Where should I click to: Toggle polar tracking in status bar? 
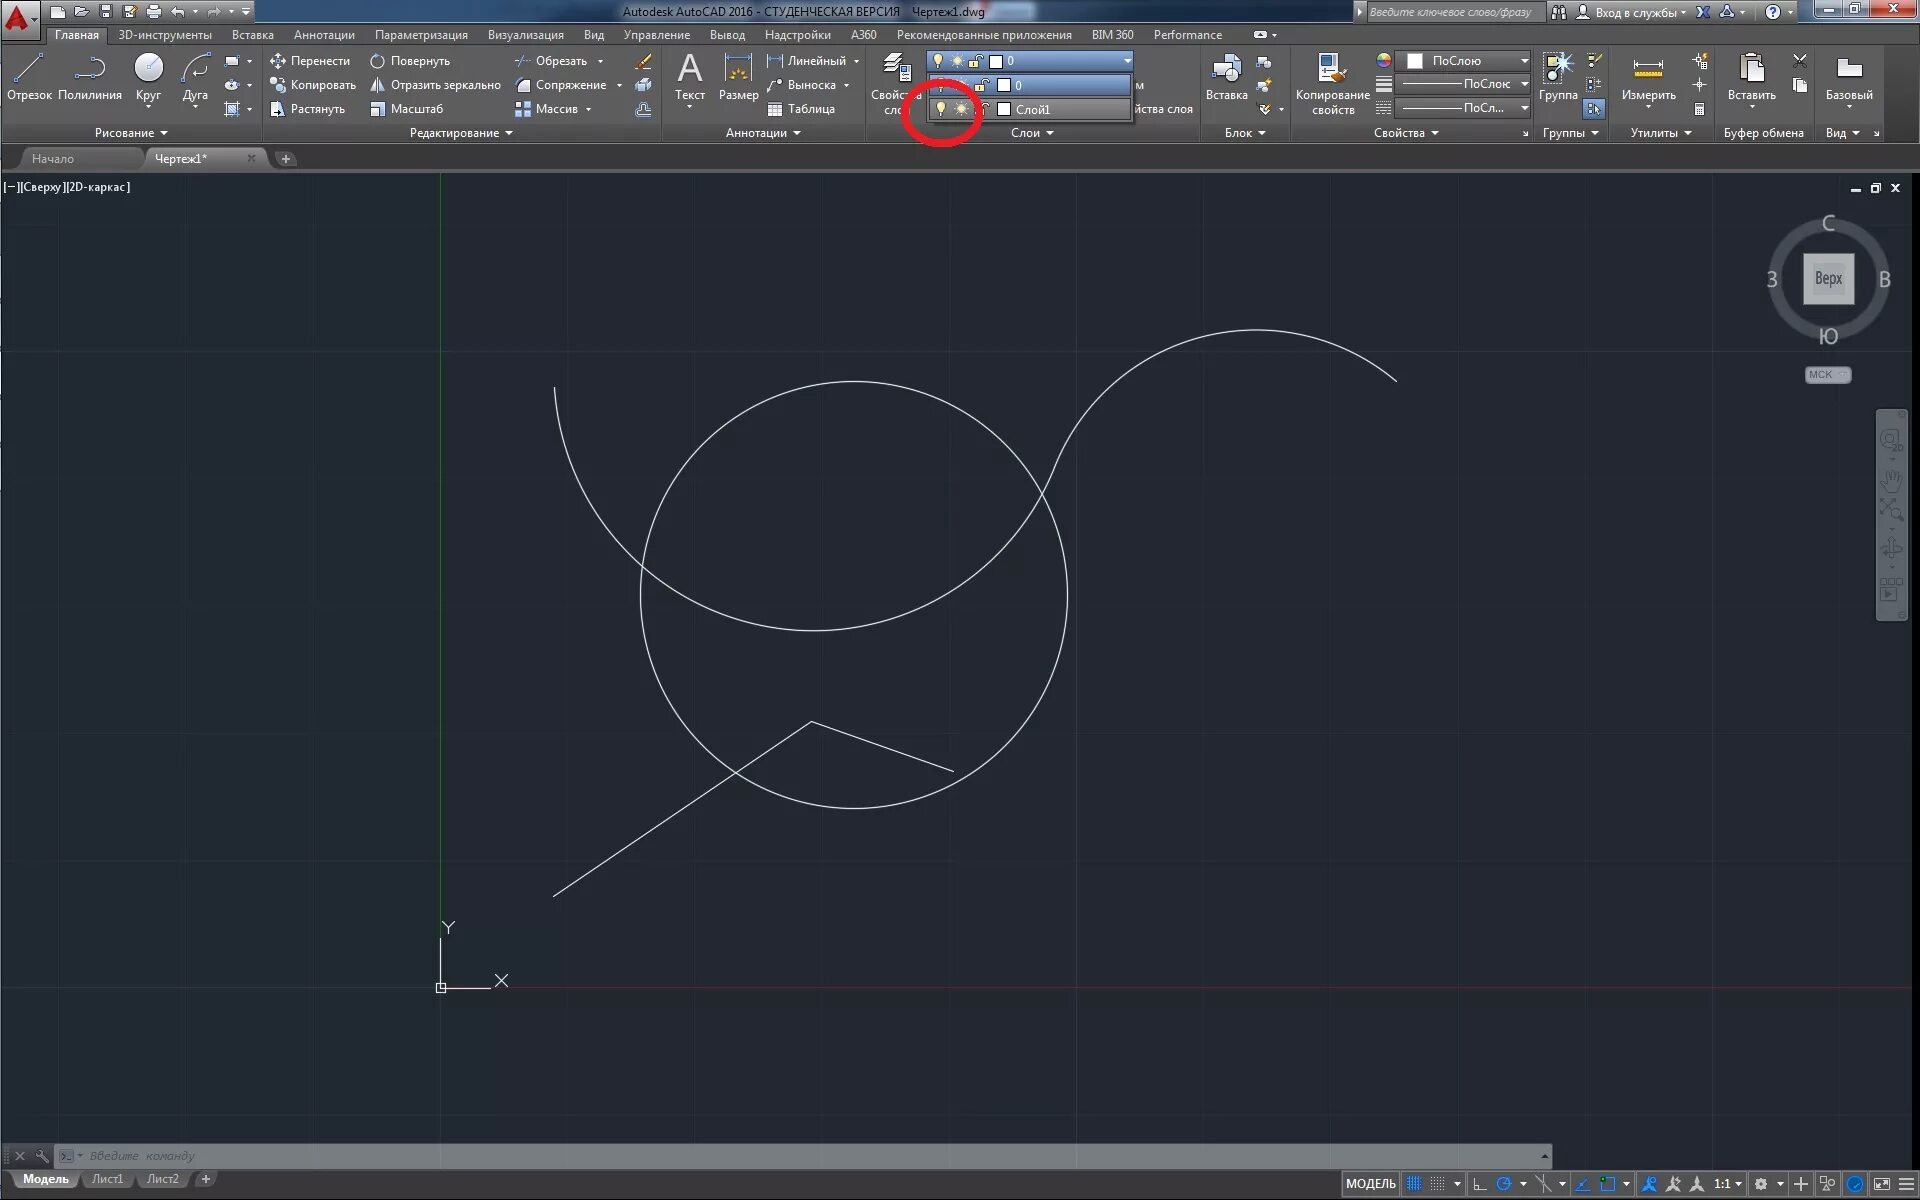pos(1503,1184)
